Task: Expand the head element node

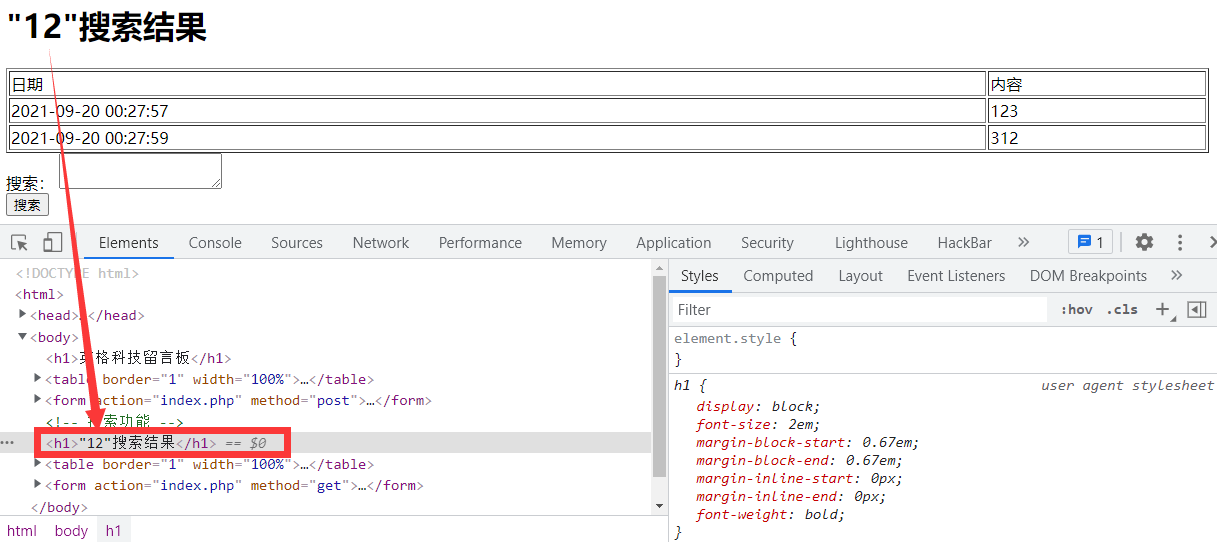Action: click(23, 315)
